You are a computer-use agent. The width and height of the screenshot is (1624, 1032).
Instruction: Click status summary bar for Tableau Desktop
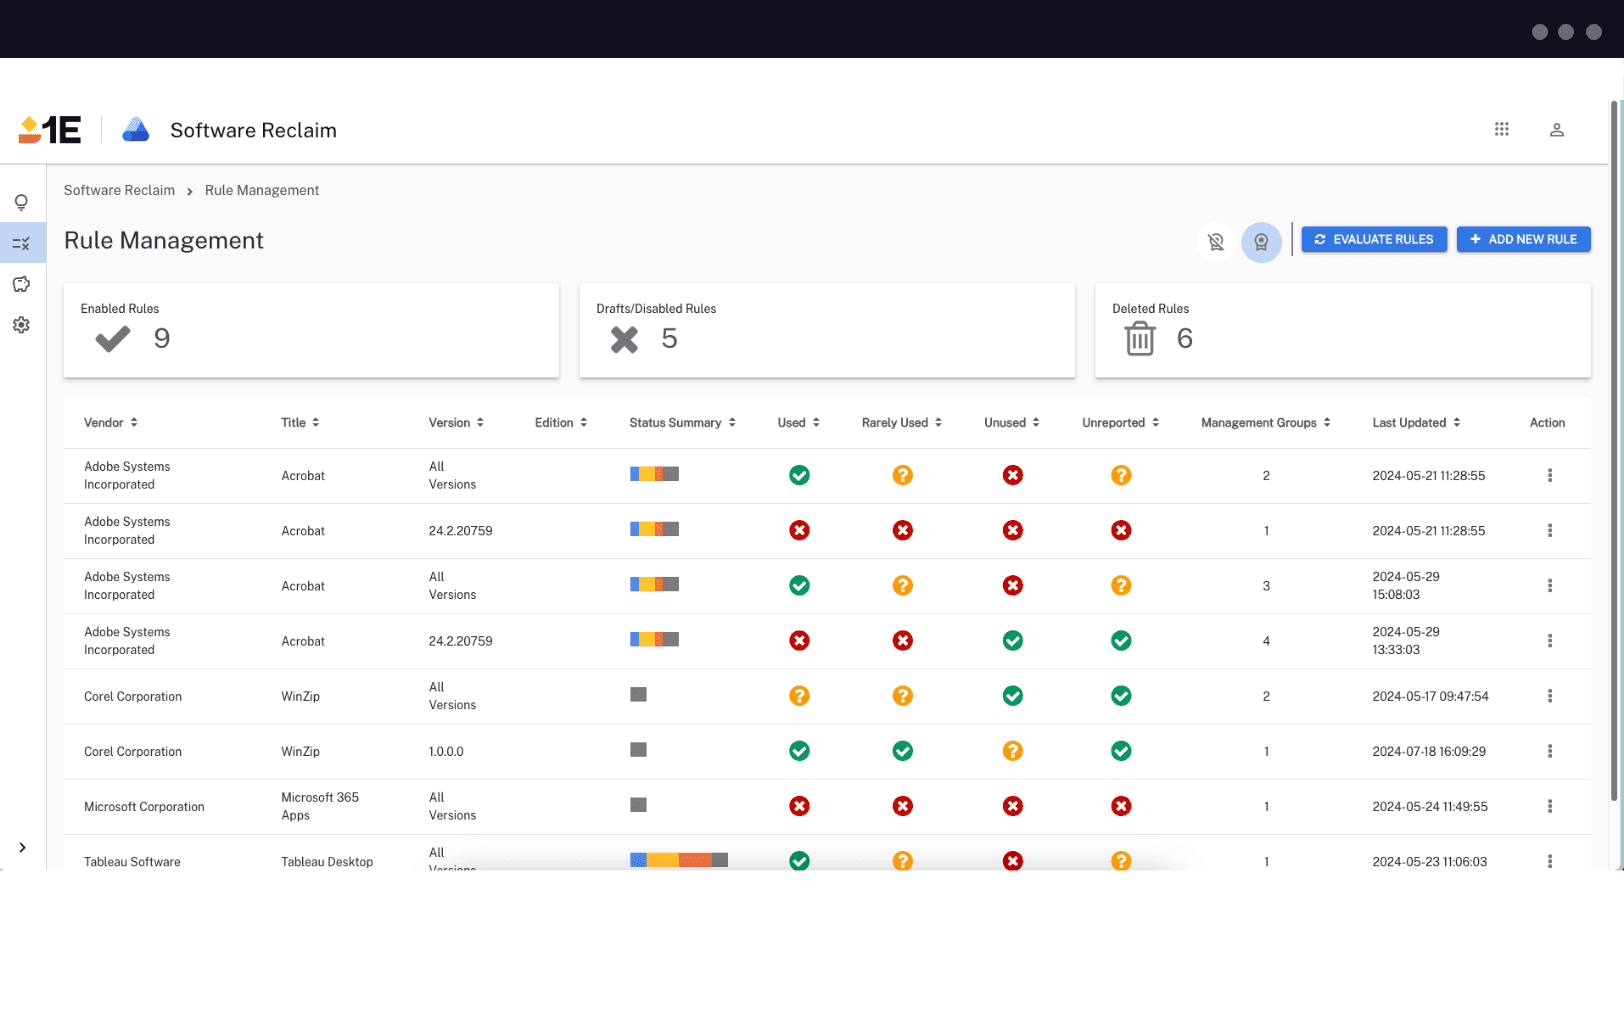(678, 860)
